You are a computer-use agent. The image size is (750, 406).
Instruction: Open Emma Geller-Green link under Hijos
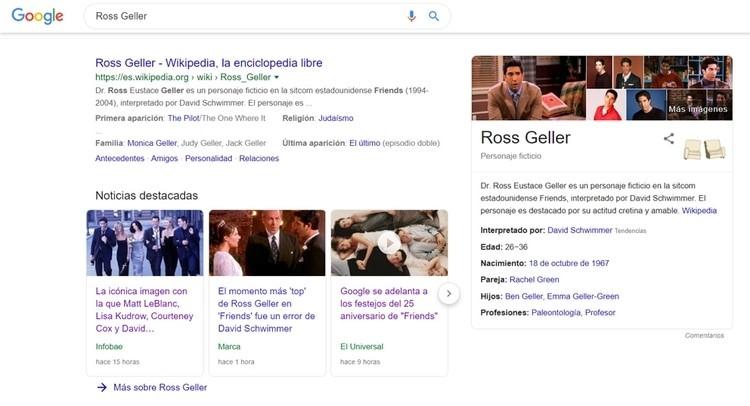583,296
